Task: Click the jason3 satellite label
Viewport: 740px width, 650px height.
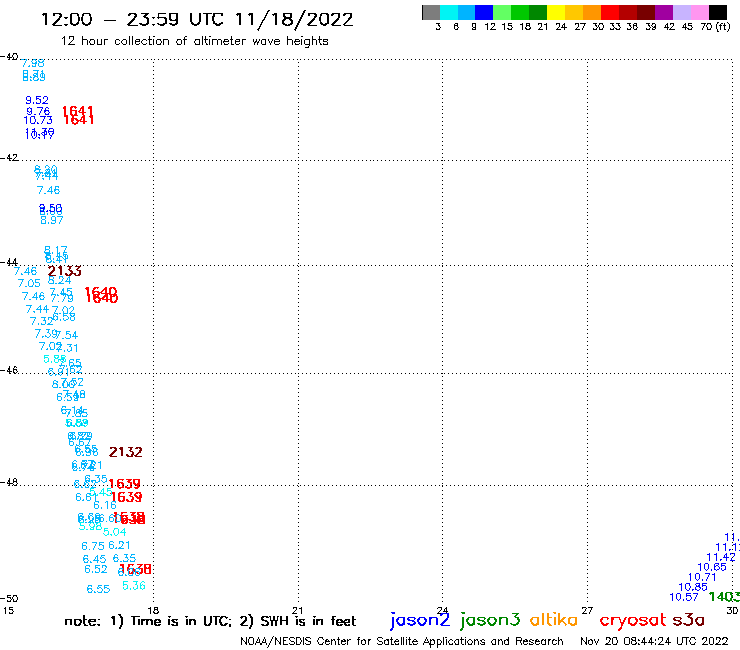Action: tap(490, 620)
